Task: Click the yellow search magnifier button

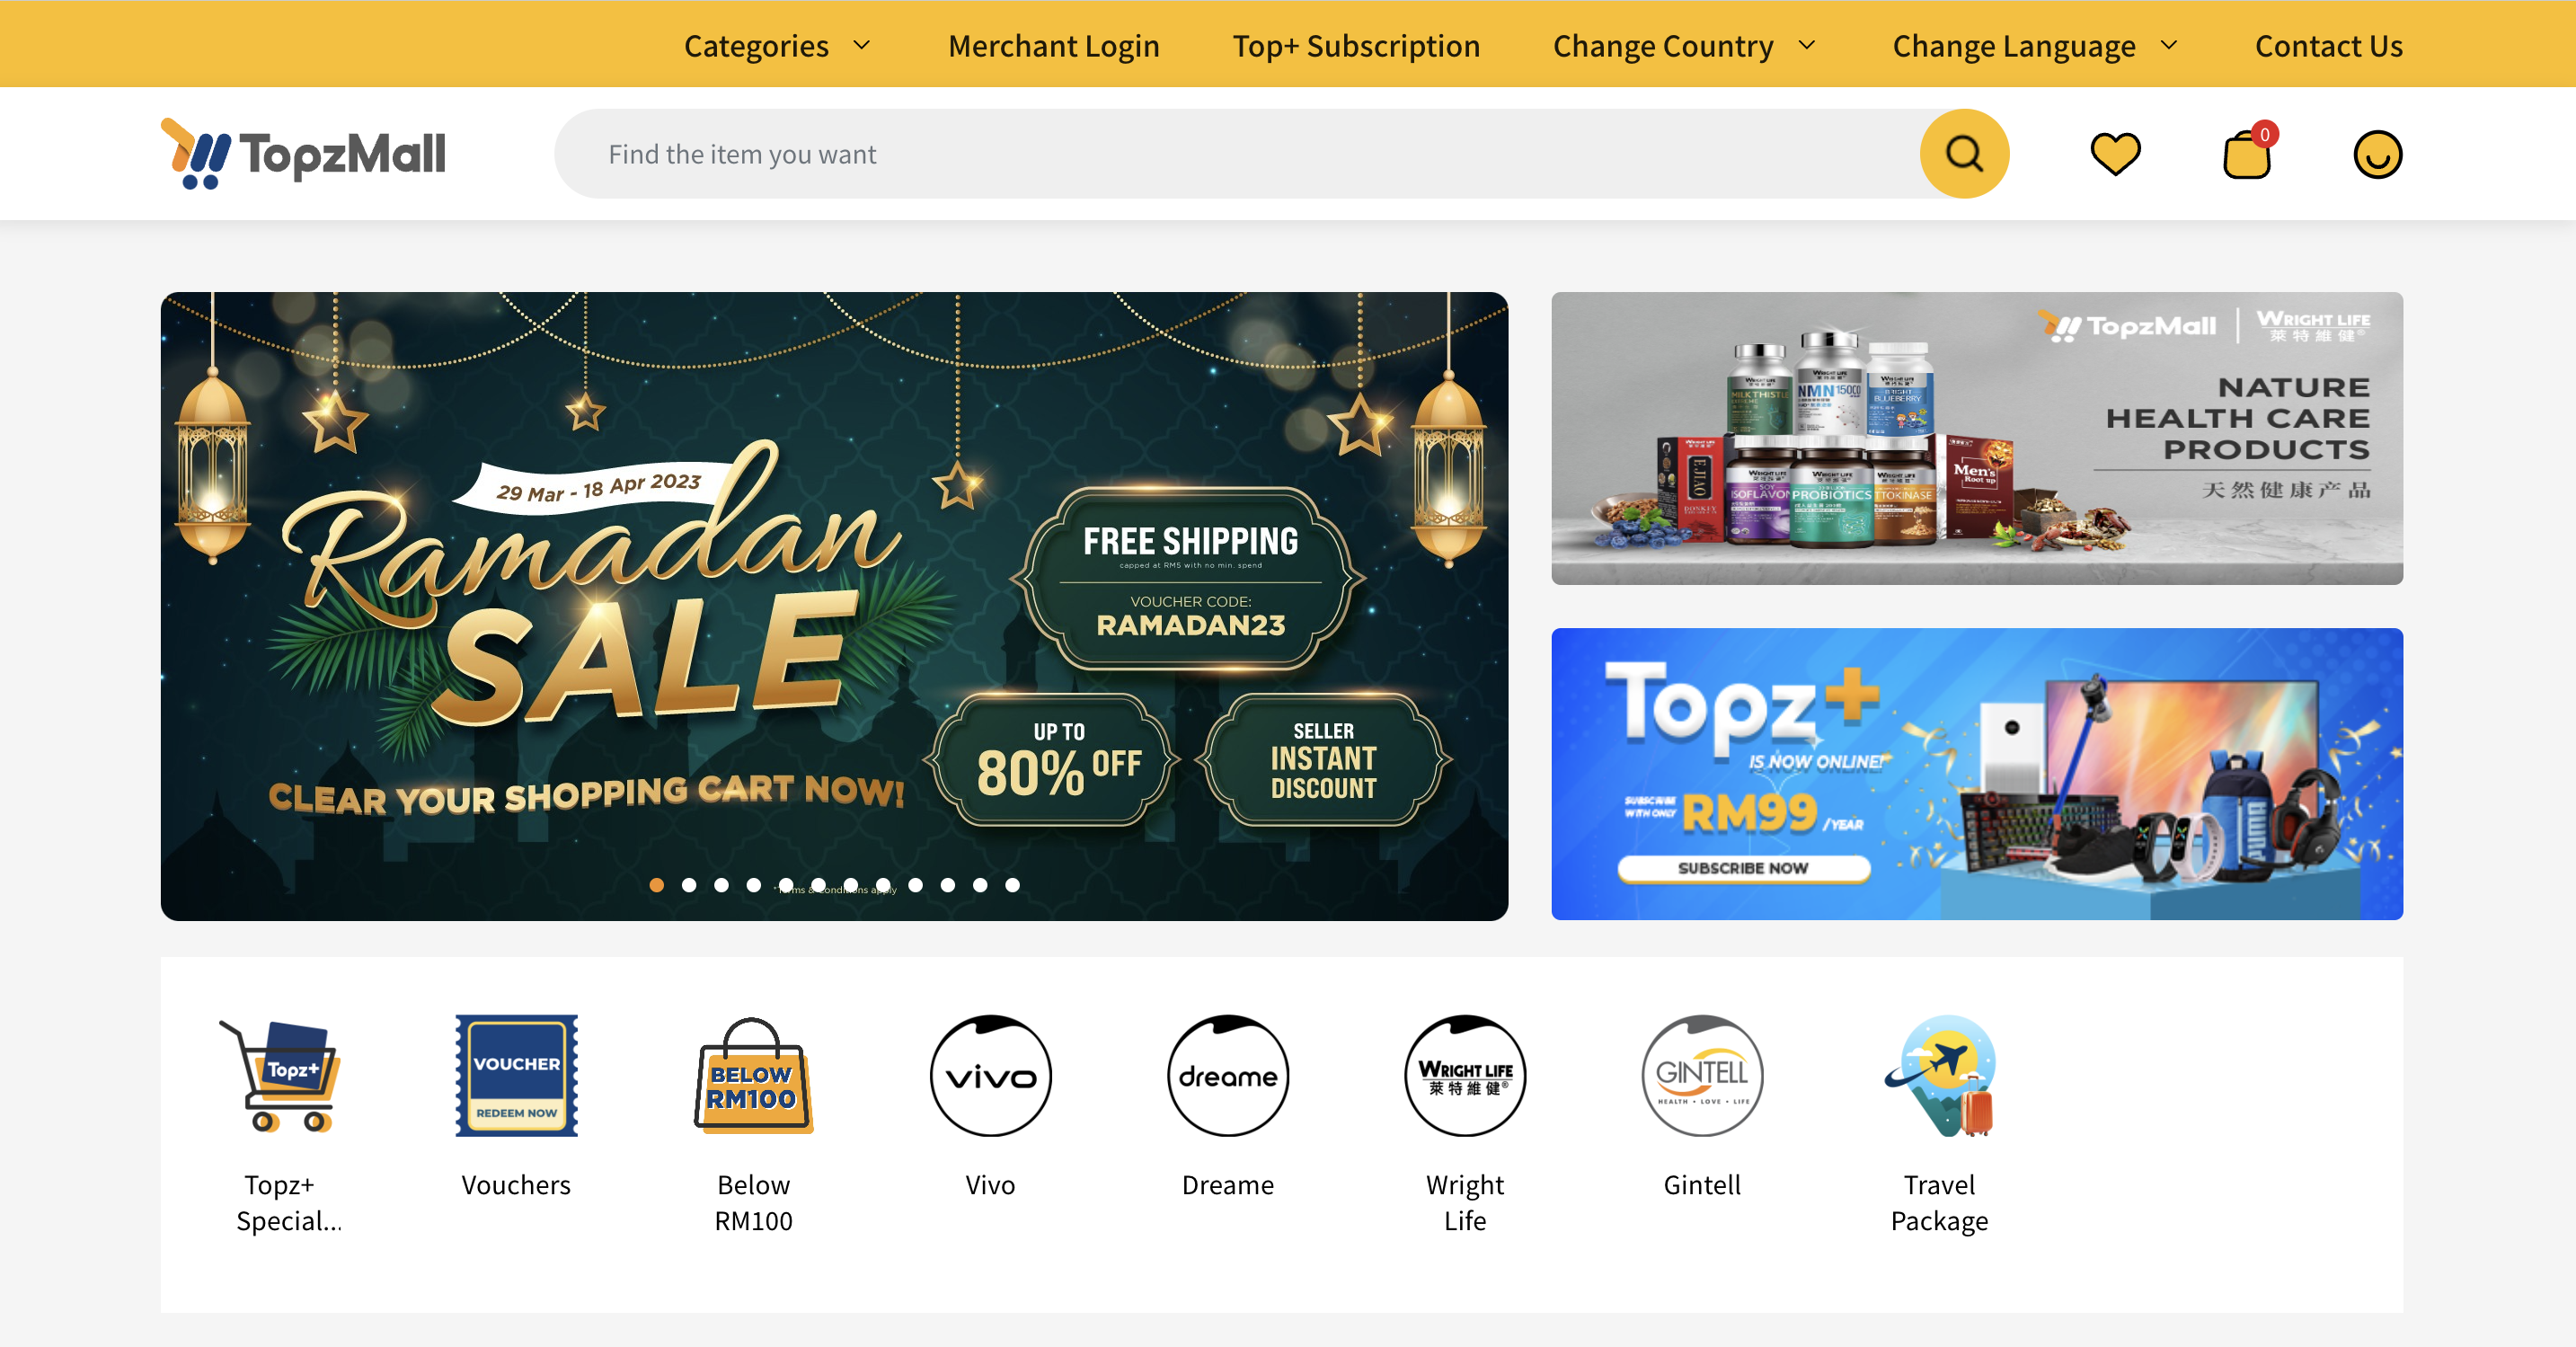Action: pos(1964,153)
